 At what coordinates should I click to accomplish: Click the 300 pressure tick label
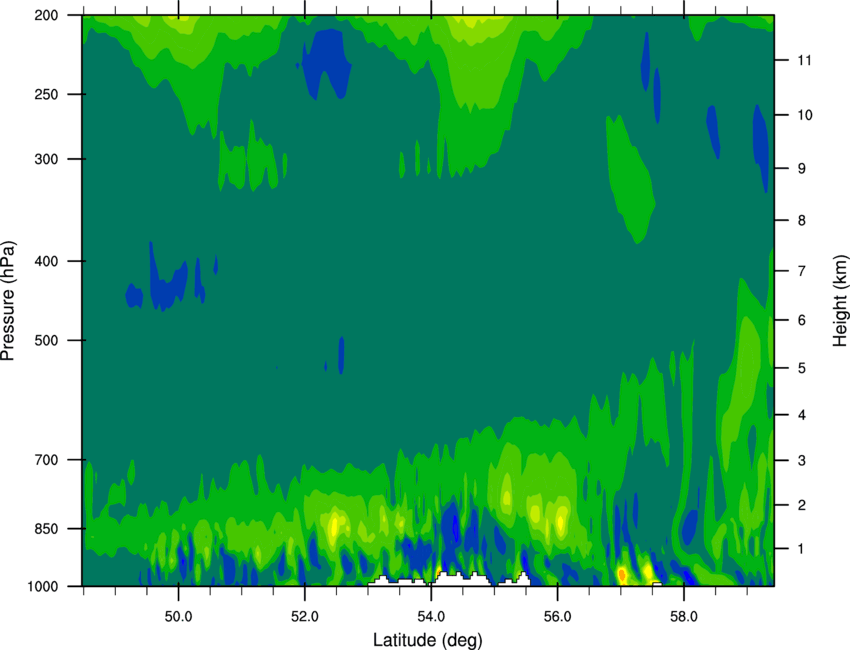pos(47,159)
